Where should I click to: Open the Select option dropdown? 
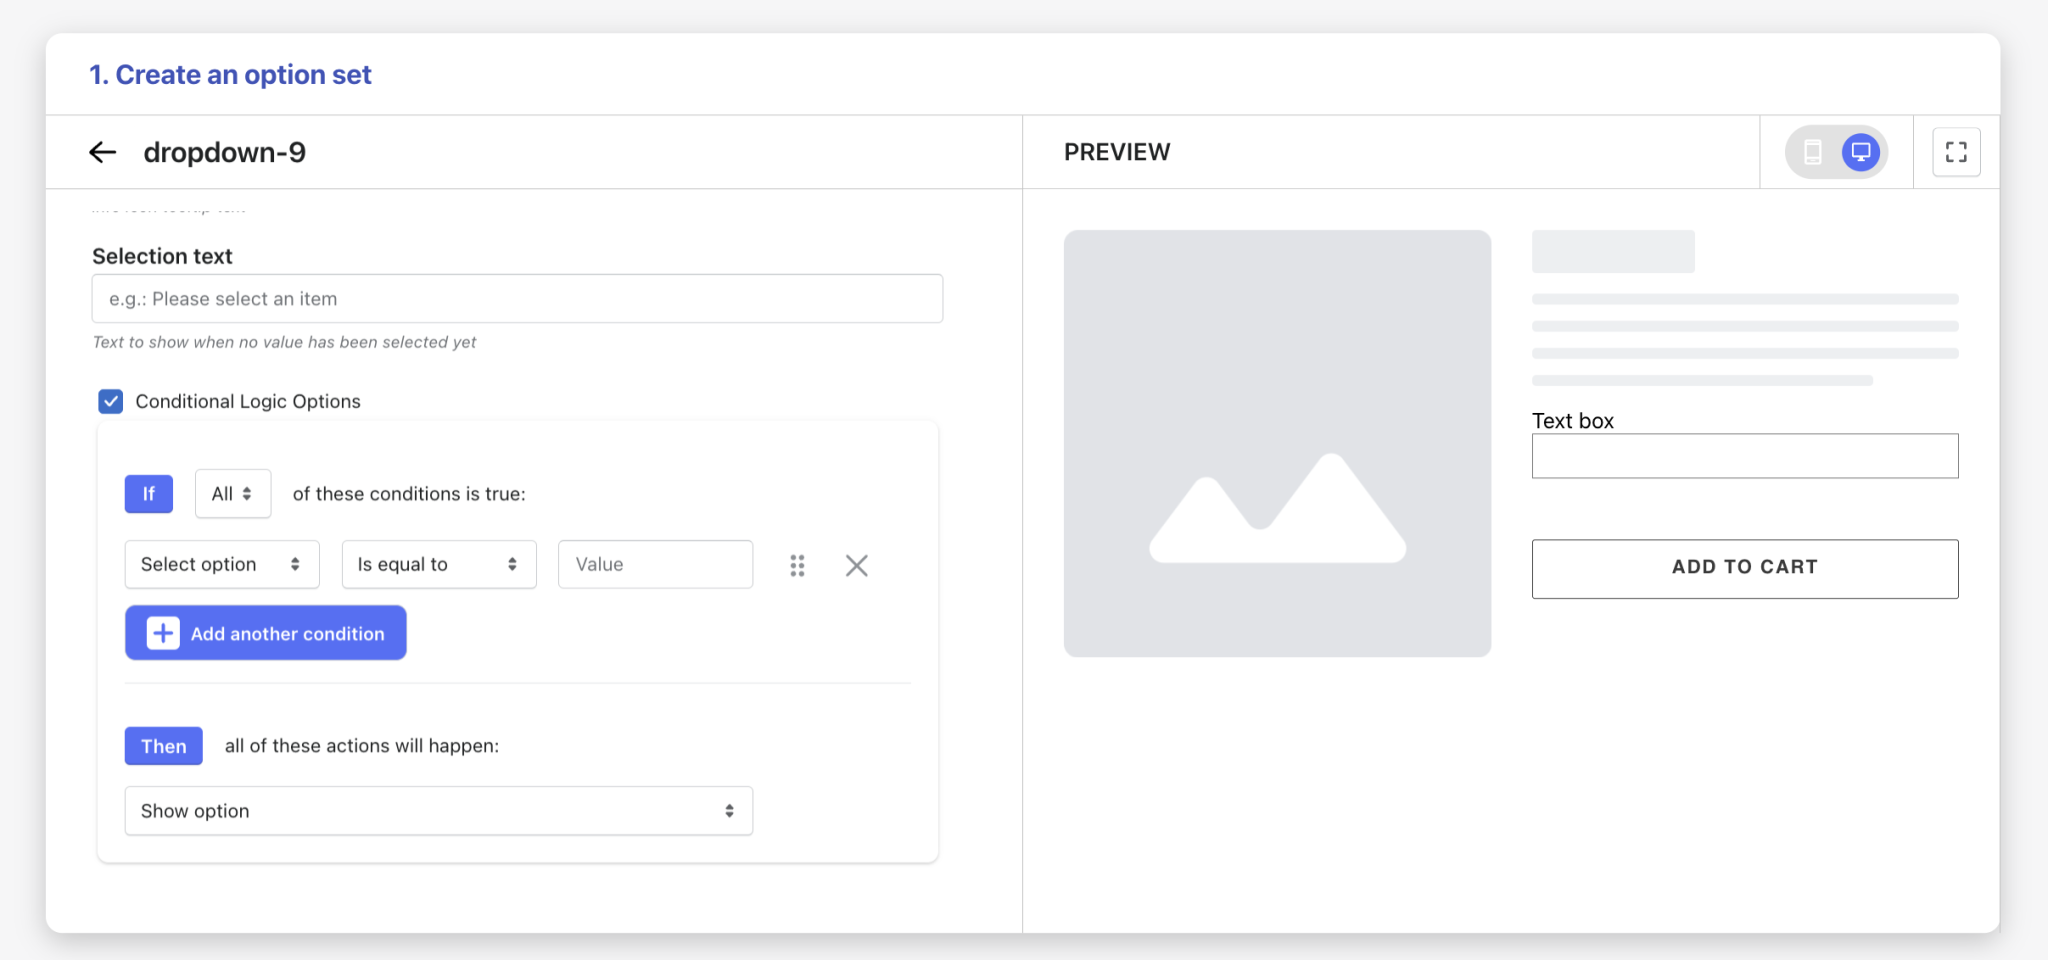(x=221, y=565)
